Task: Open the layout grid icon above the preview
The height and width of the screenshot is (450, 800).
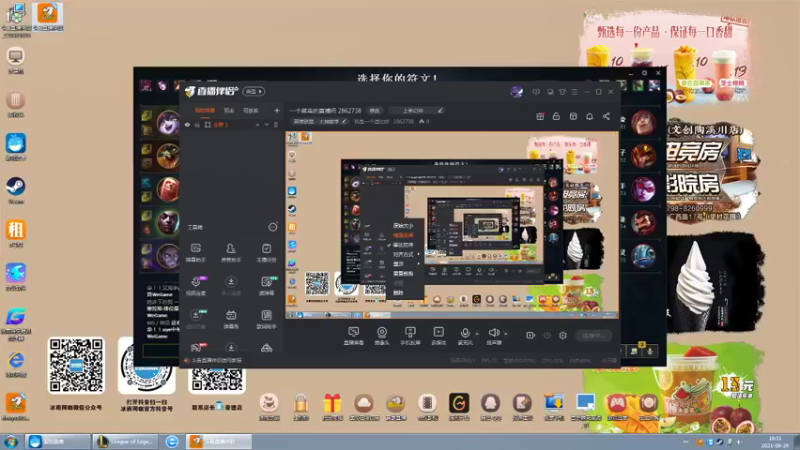Action: (x=573, y=116)
